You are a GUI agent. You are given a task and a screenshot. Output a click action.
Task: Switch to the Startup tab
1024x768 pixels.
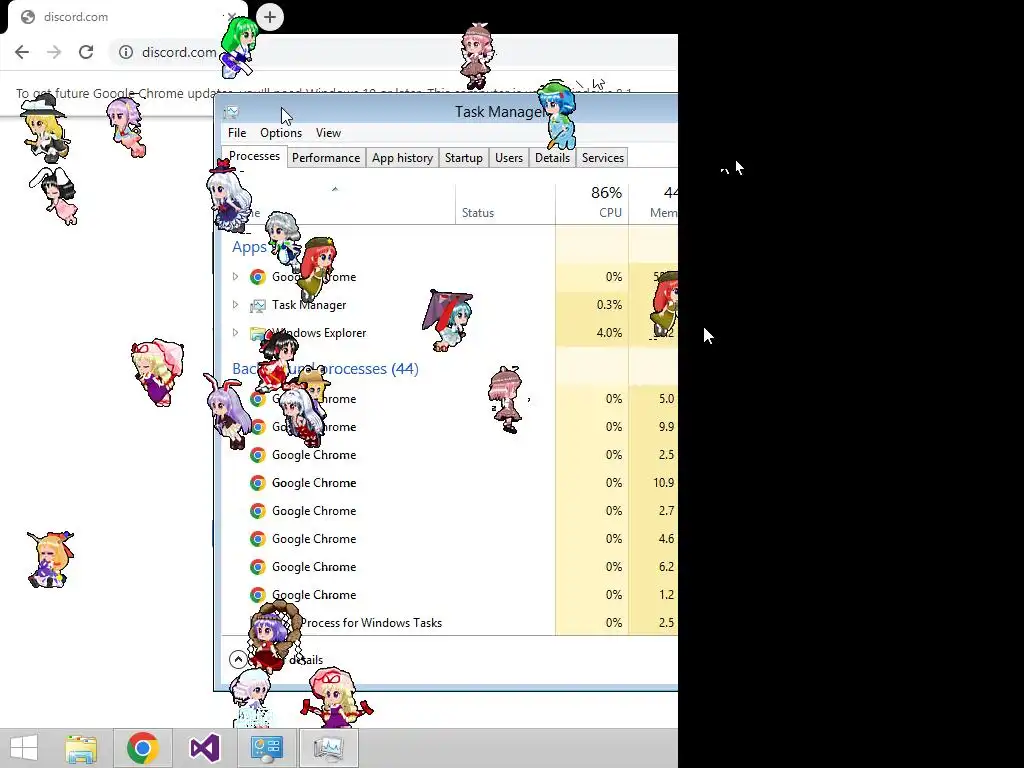click(464, 158)
